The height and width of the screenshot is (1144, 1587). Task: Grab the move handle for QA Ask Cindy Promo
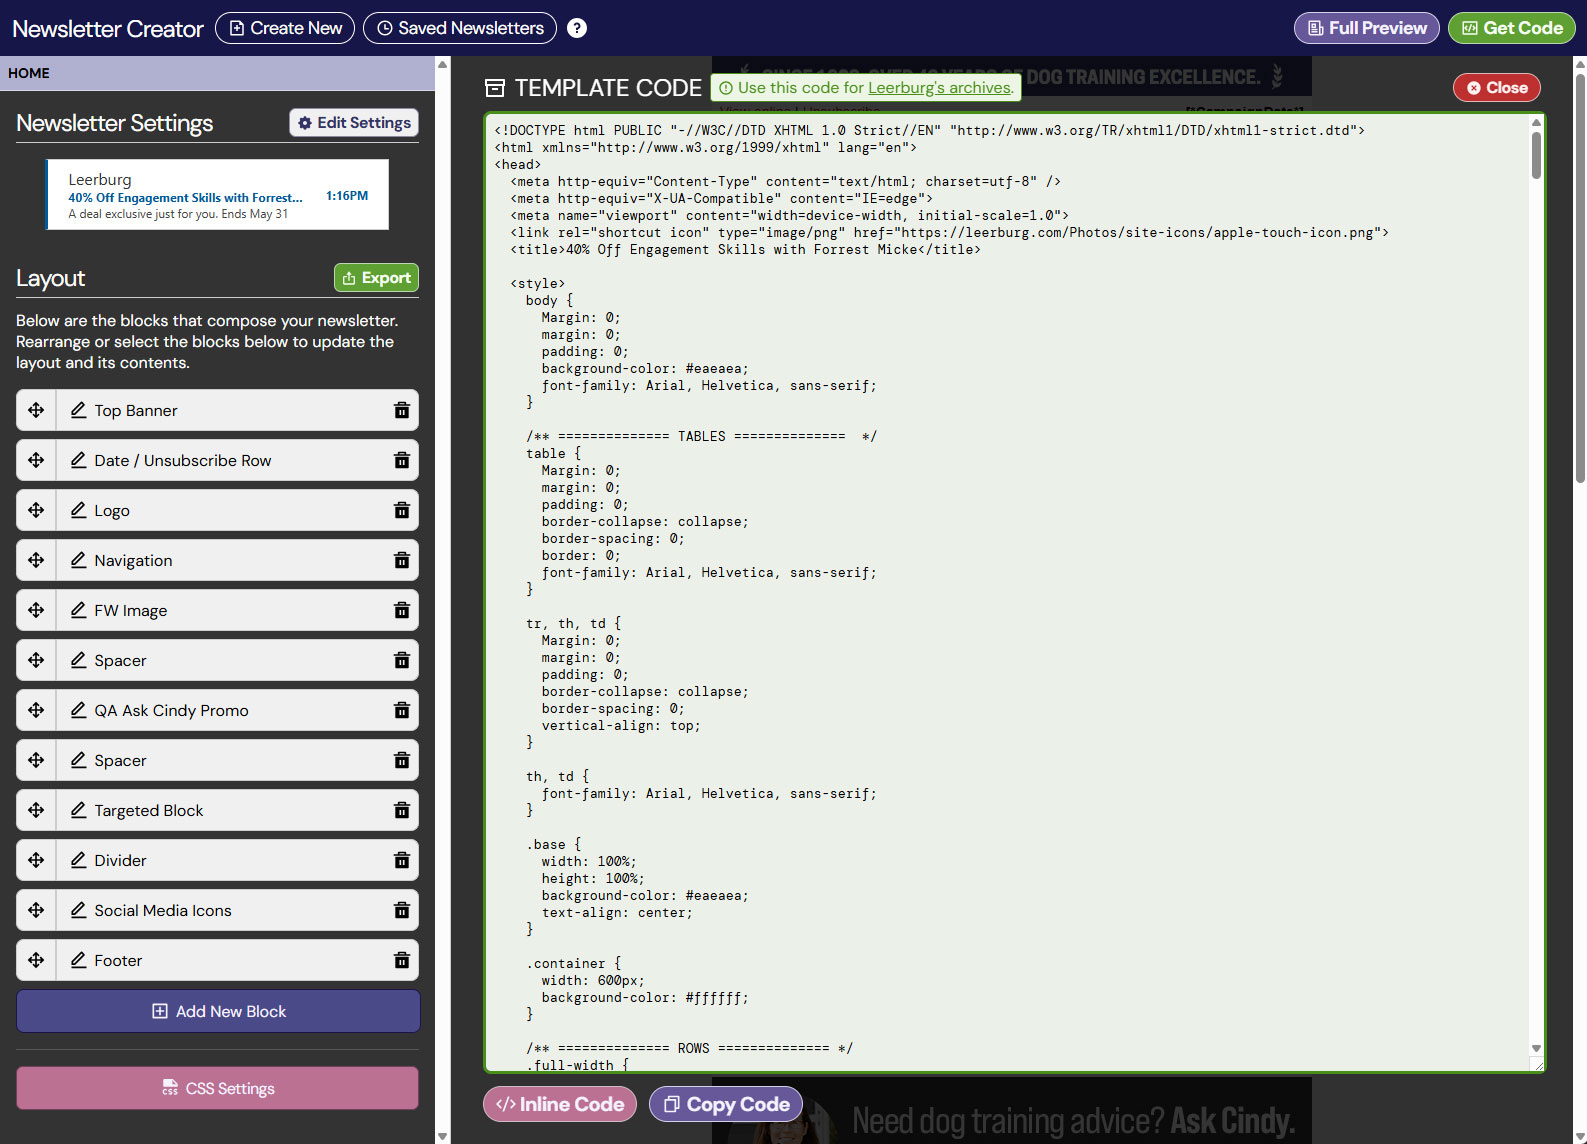tap(36, 710)
